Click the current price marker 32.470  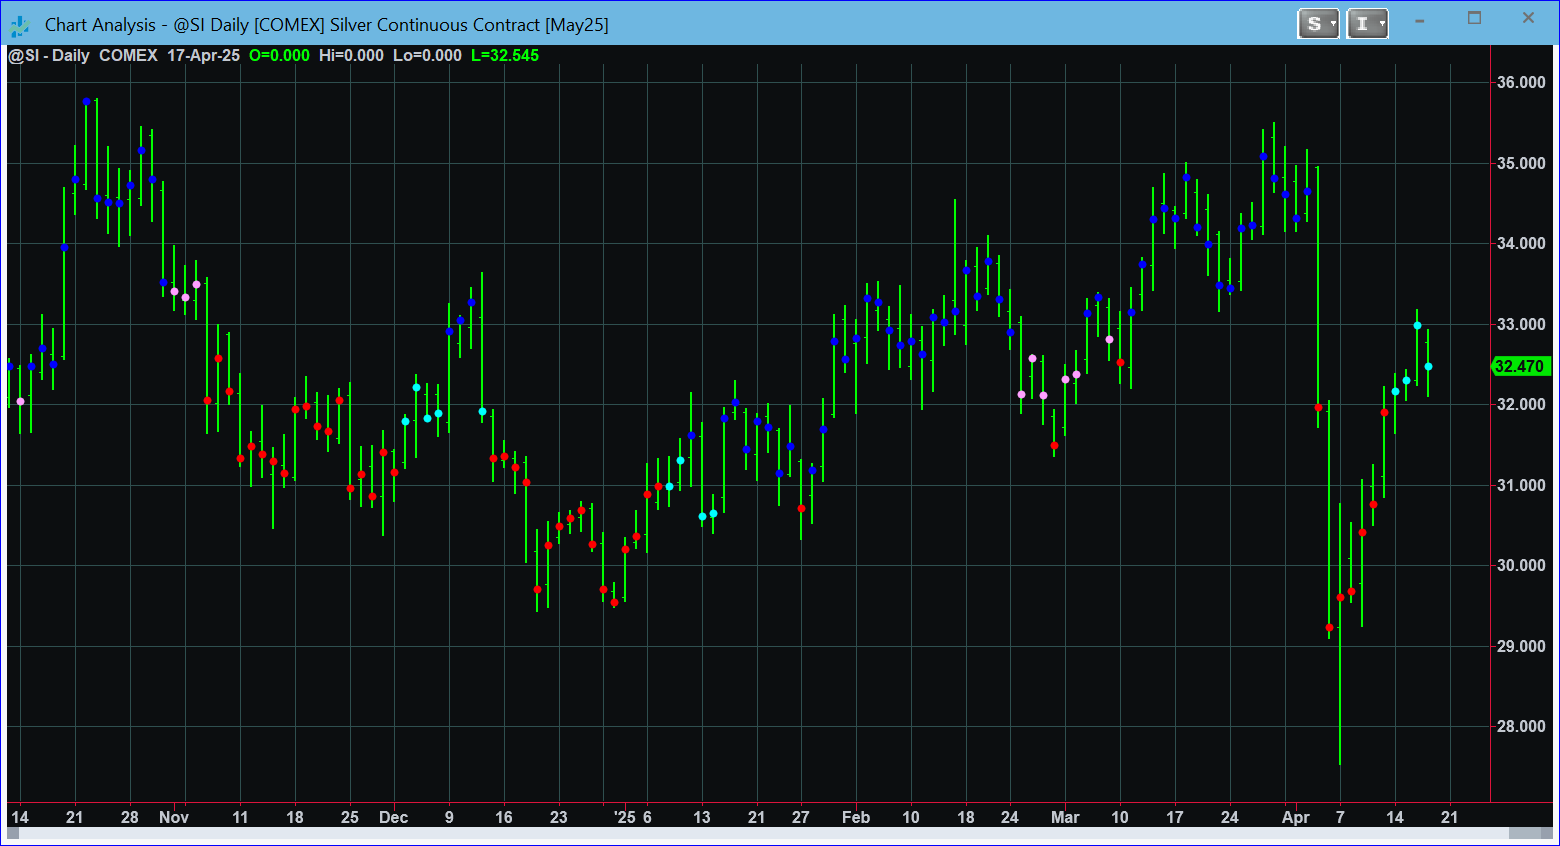click(x=1520, y=366)
